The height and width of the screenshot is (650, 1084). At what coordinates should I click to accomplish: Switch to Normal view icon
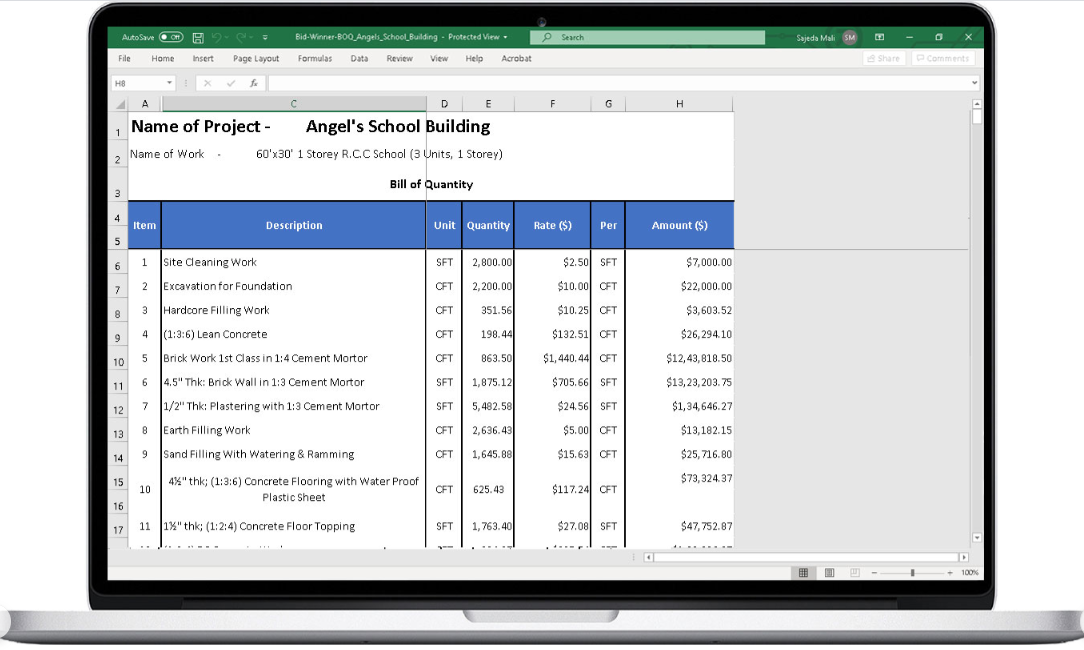pyautogui.click(x=803, y=573)
